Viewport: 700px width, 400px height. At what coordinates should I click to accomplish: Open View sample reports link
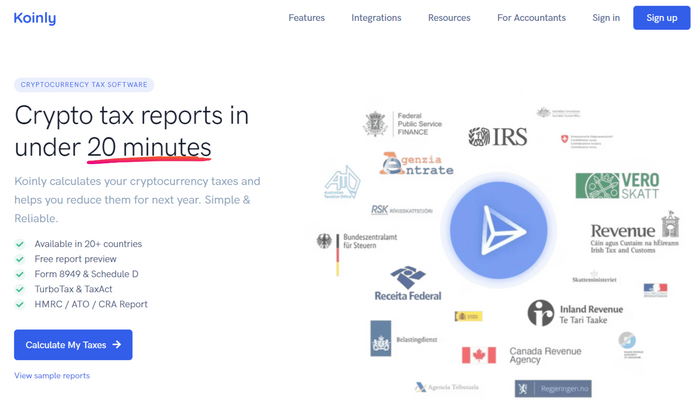[x=52, y=375]
